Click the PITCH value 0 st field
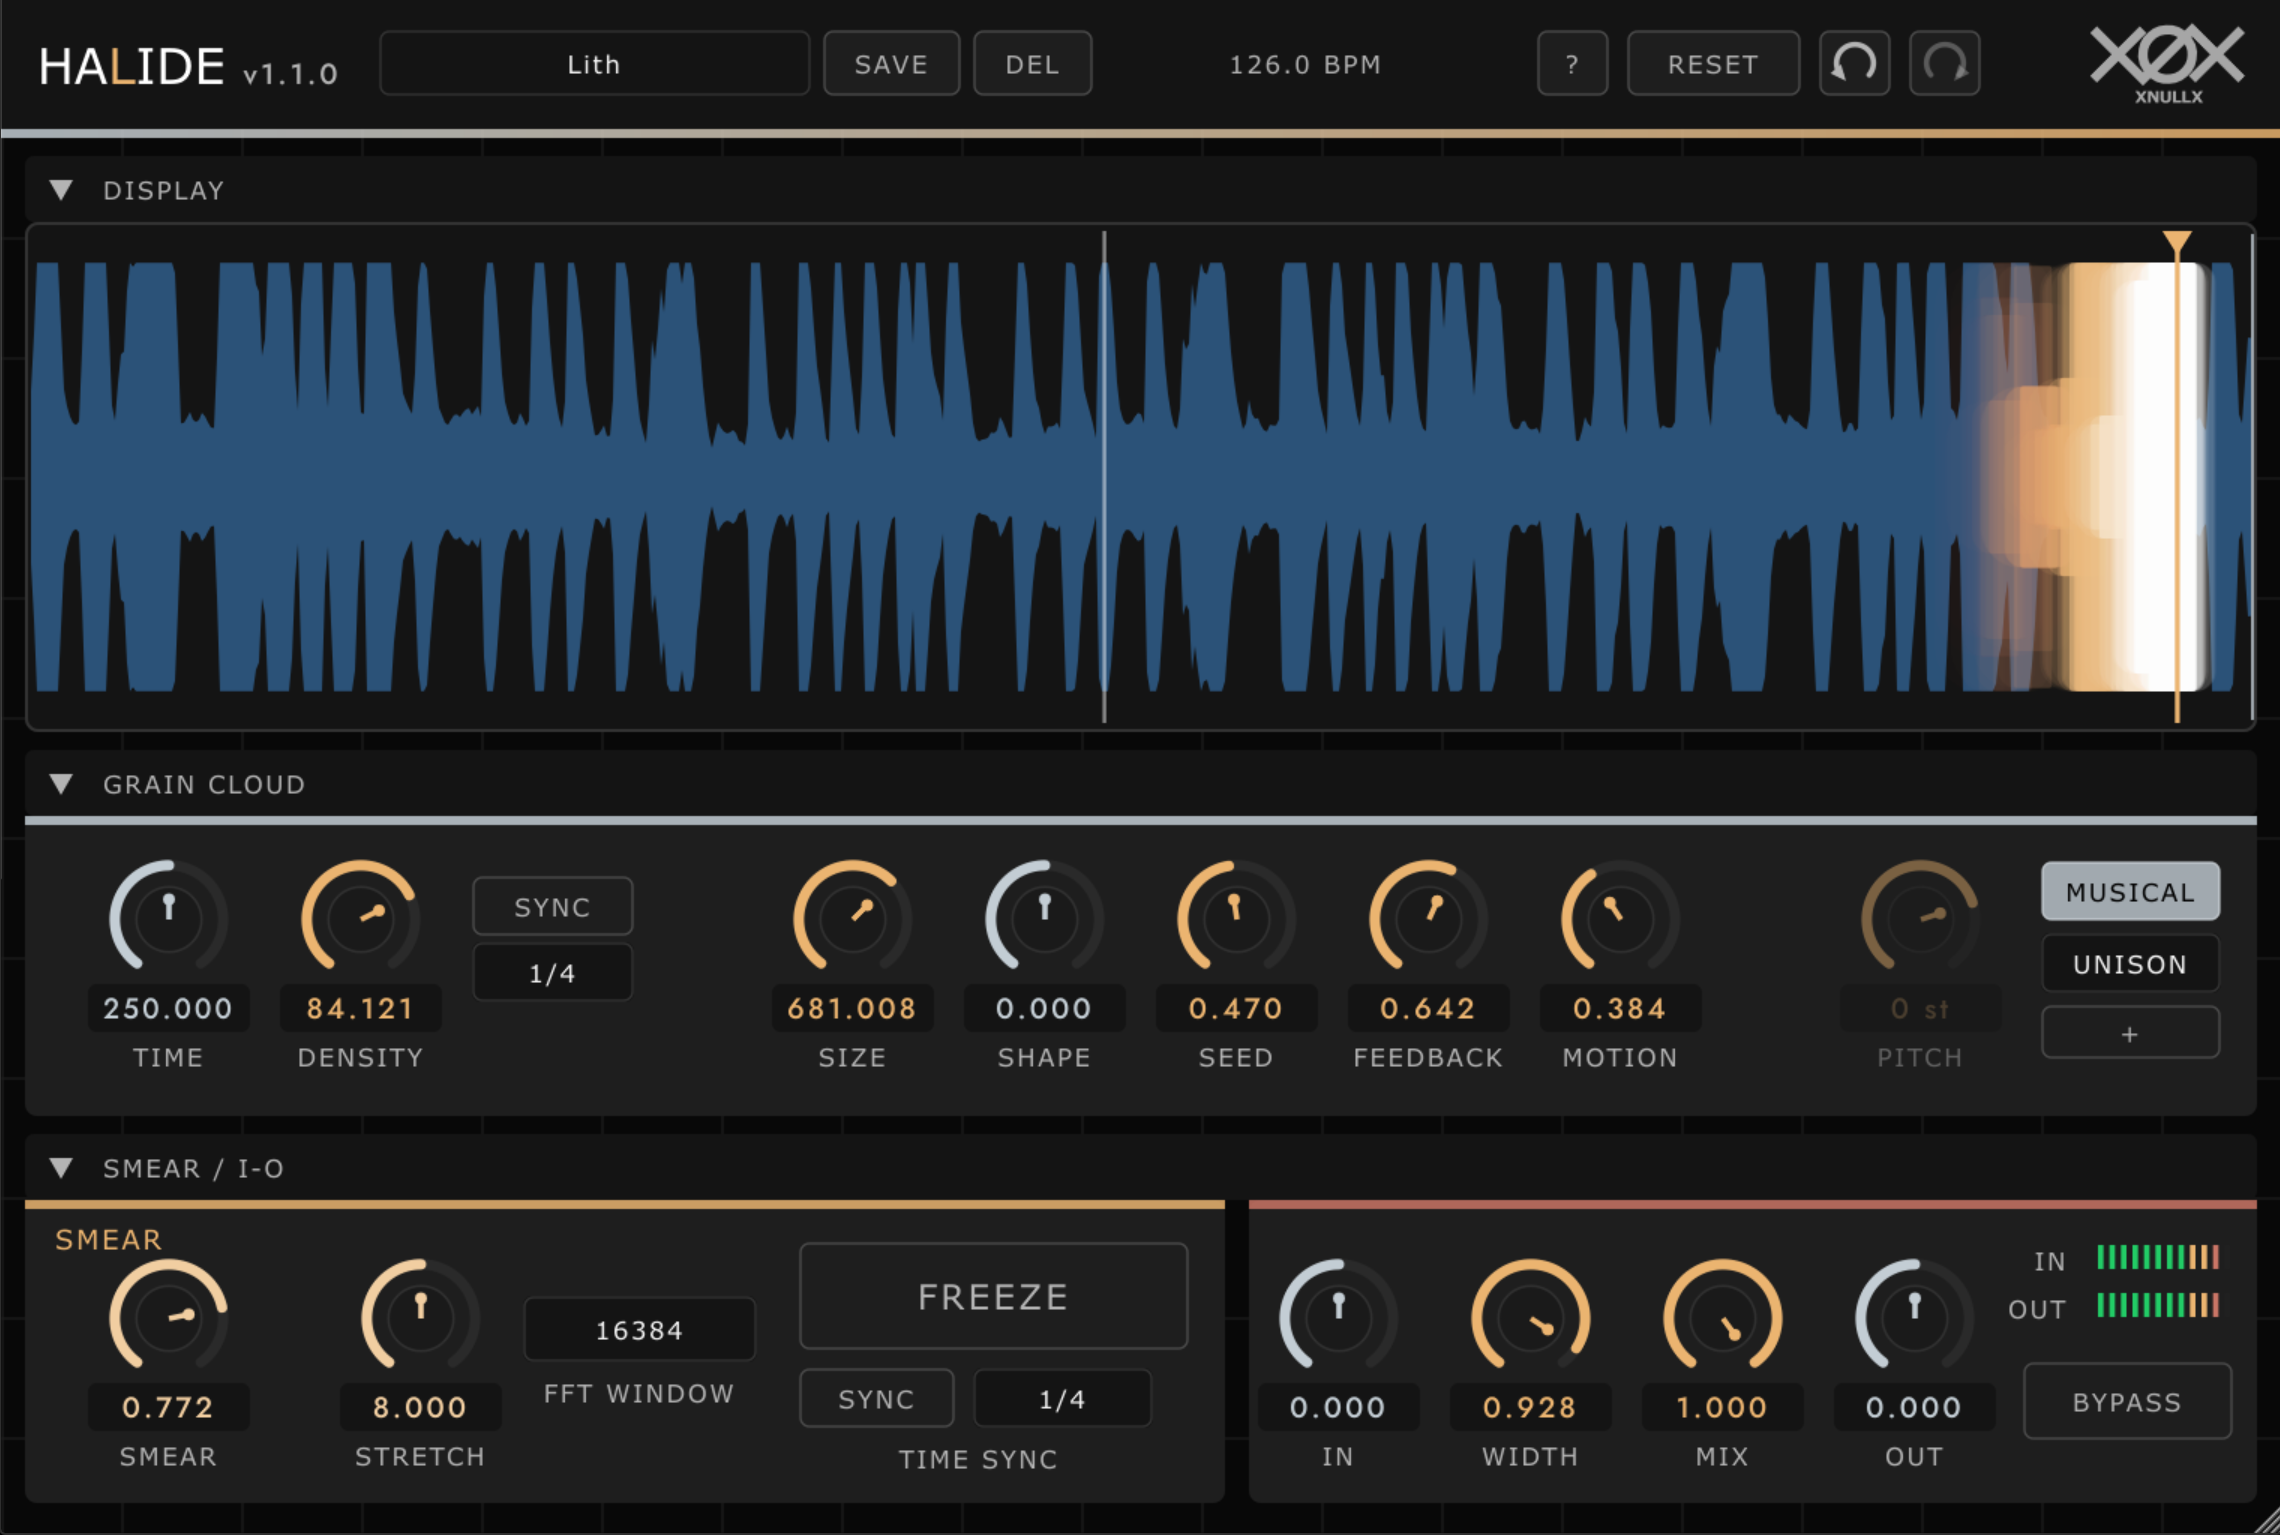Image resolution: width=2280 pixels, height=1535 pixels. 1920,1008
